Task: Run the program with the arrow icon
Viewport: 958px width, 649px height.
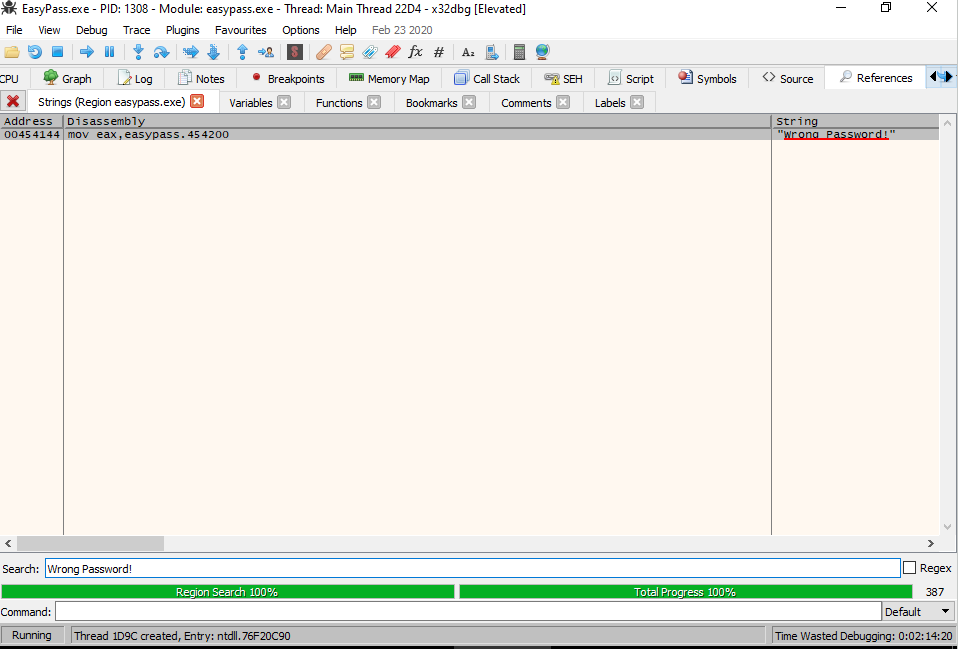Action: pos(87,52)
